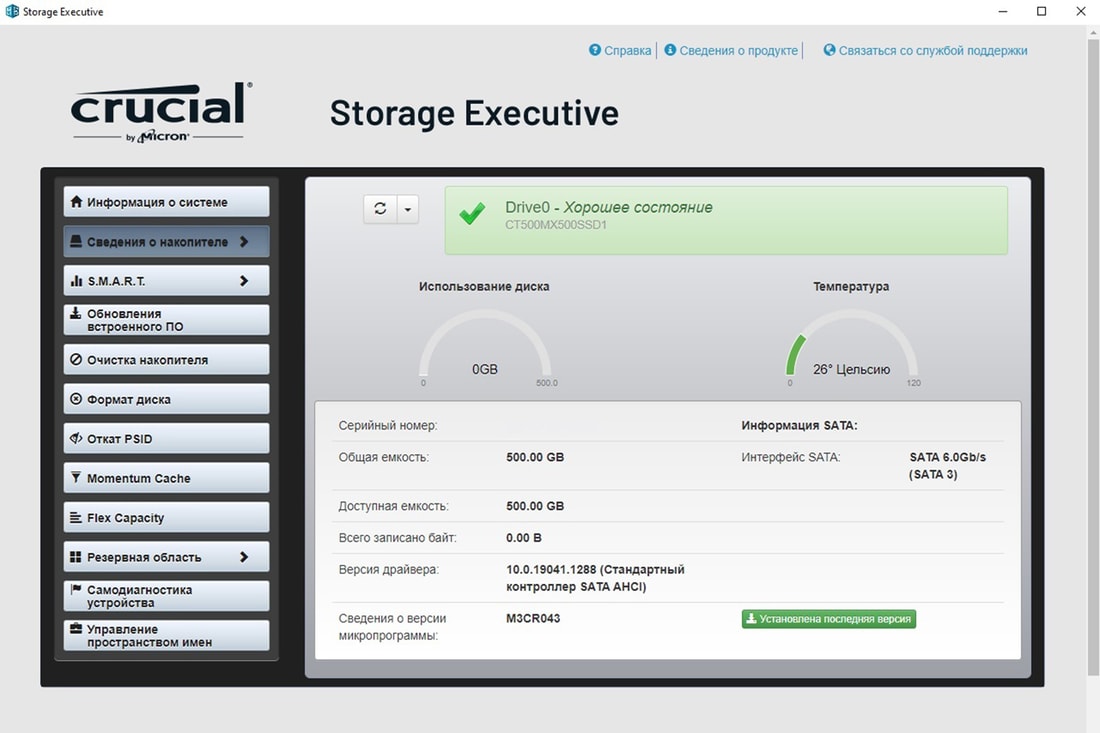Click the Серийный номер label
The height and width of the screenshot is (733, 1100).
387,426
